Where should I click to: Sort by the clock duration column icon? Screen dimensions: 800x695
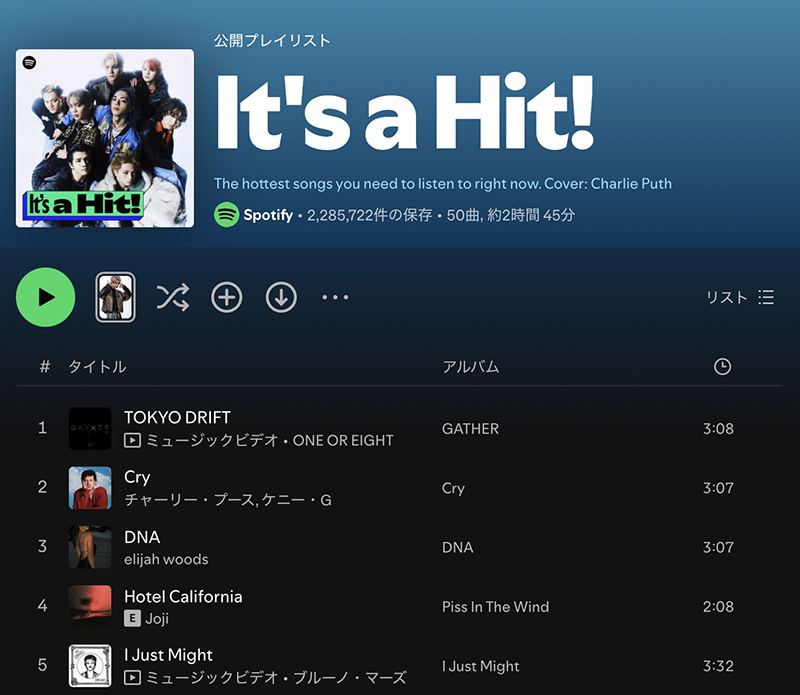point(722,367)
